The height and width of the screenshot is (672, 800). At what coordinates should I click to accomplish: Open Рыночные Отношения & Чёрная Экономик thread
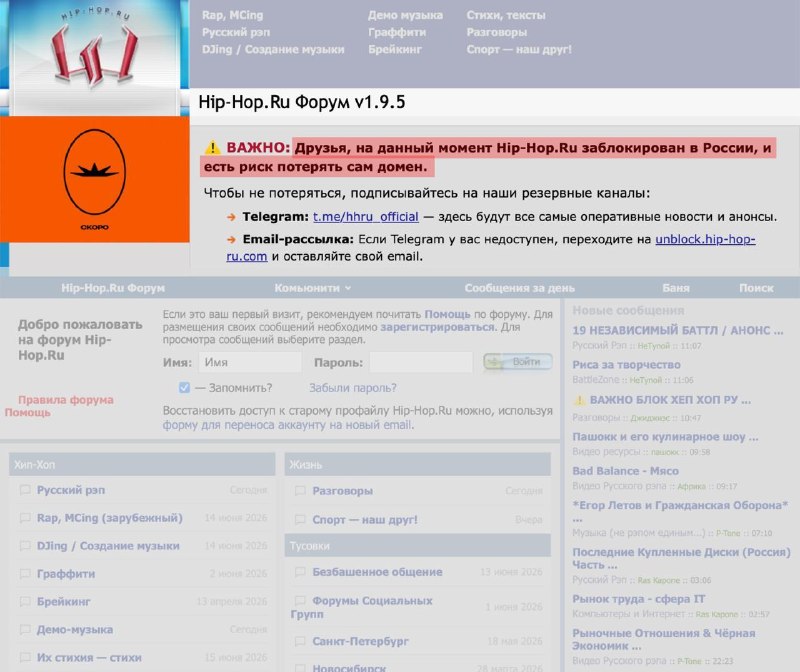[x=664, y=639]
